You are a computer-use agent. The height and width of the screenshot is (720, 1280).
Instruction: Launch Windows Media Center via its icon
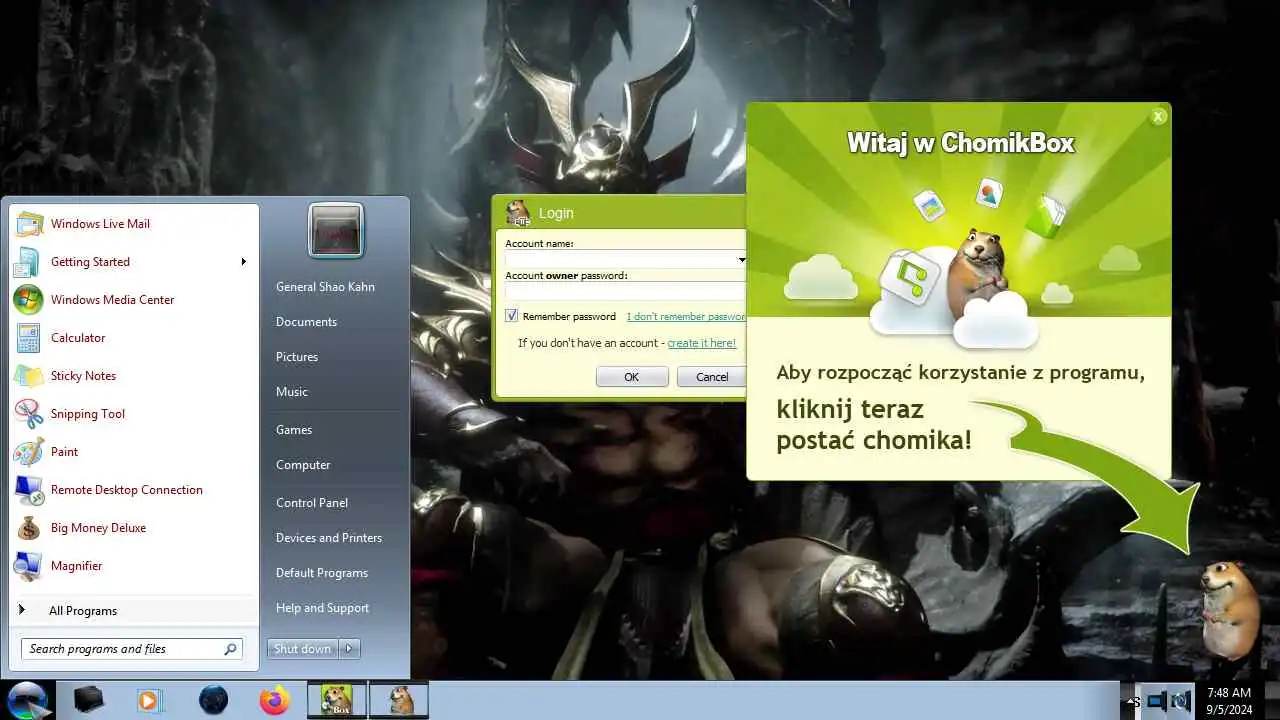[x=28, y=299]
